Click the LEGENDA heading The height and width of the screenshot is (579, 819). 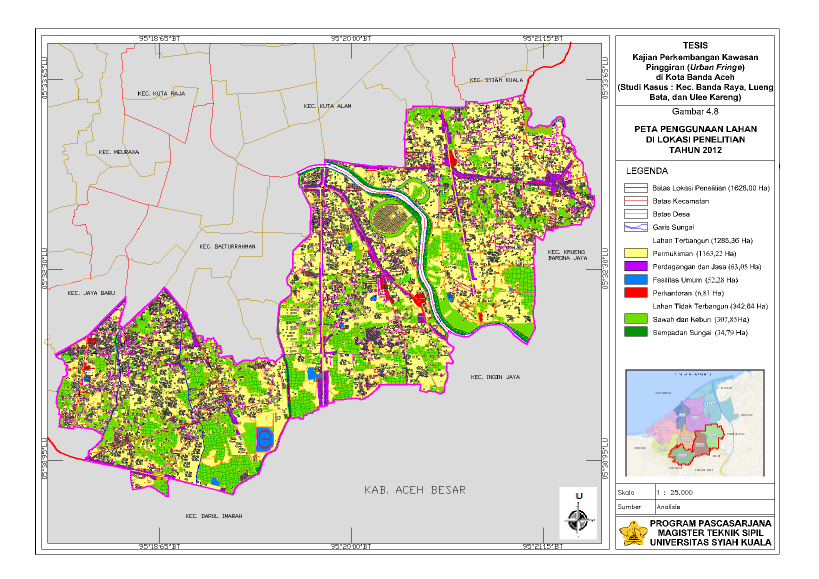647,171
